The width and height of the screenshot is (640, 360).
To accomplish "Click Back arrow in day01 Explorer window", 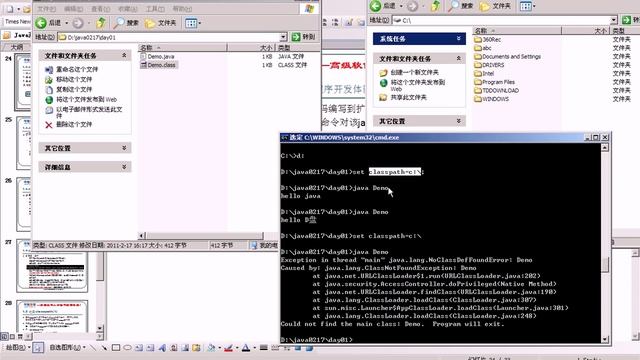I will click(x=41, y=23).
